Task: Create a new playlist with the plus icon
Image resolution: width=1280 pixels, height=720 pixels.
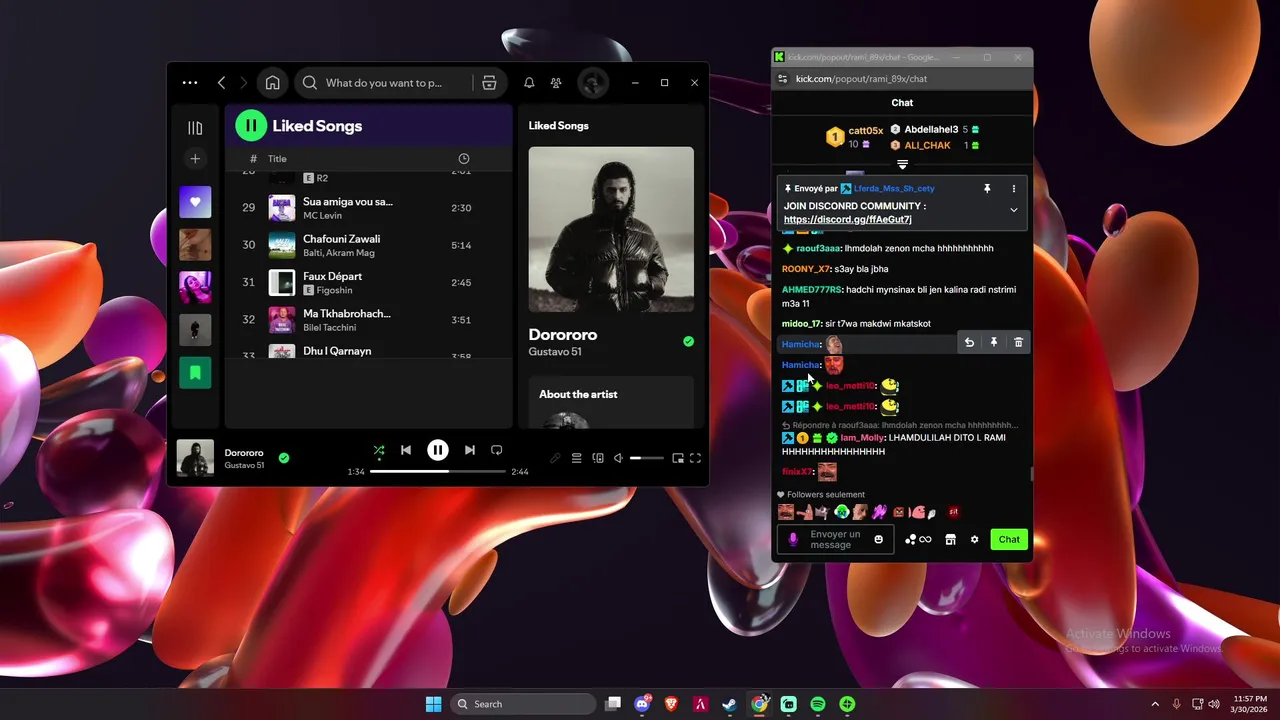Action: coord(195,159)
